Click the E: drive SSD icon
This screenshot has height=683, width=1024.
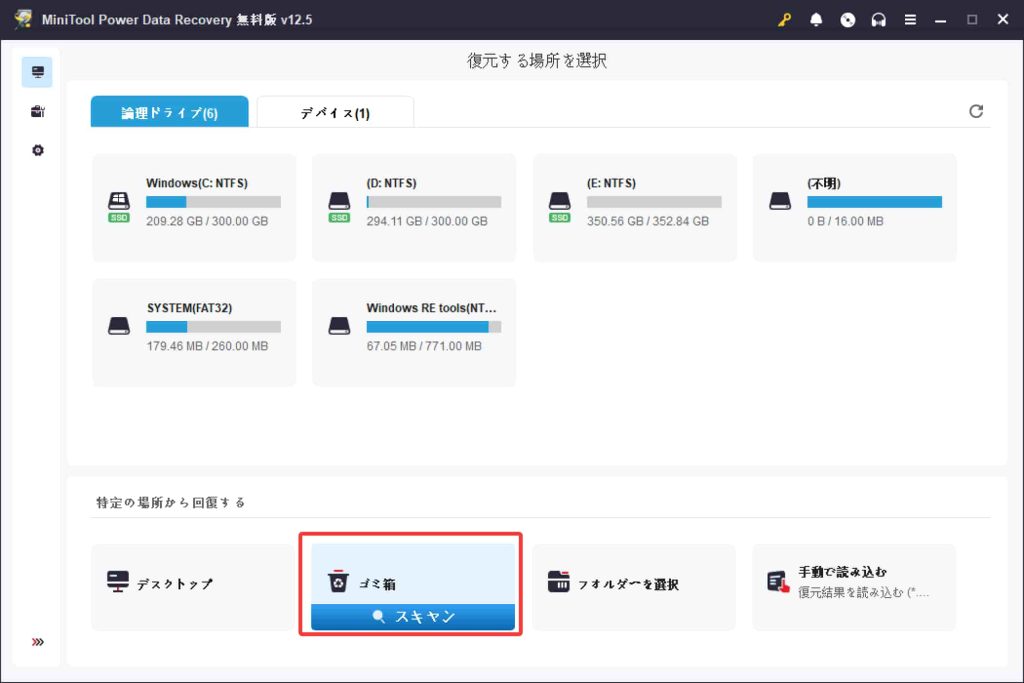coord(560,207)
